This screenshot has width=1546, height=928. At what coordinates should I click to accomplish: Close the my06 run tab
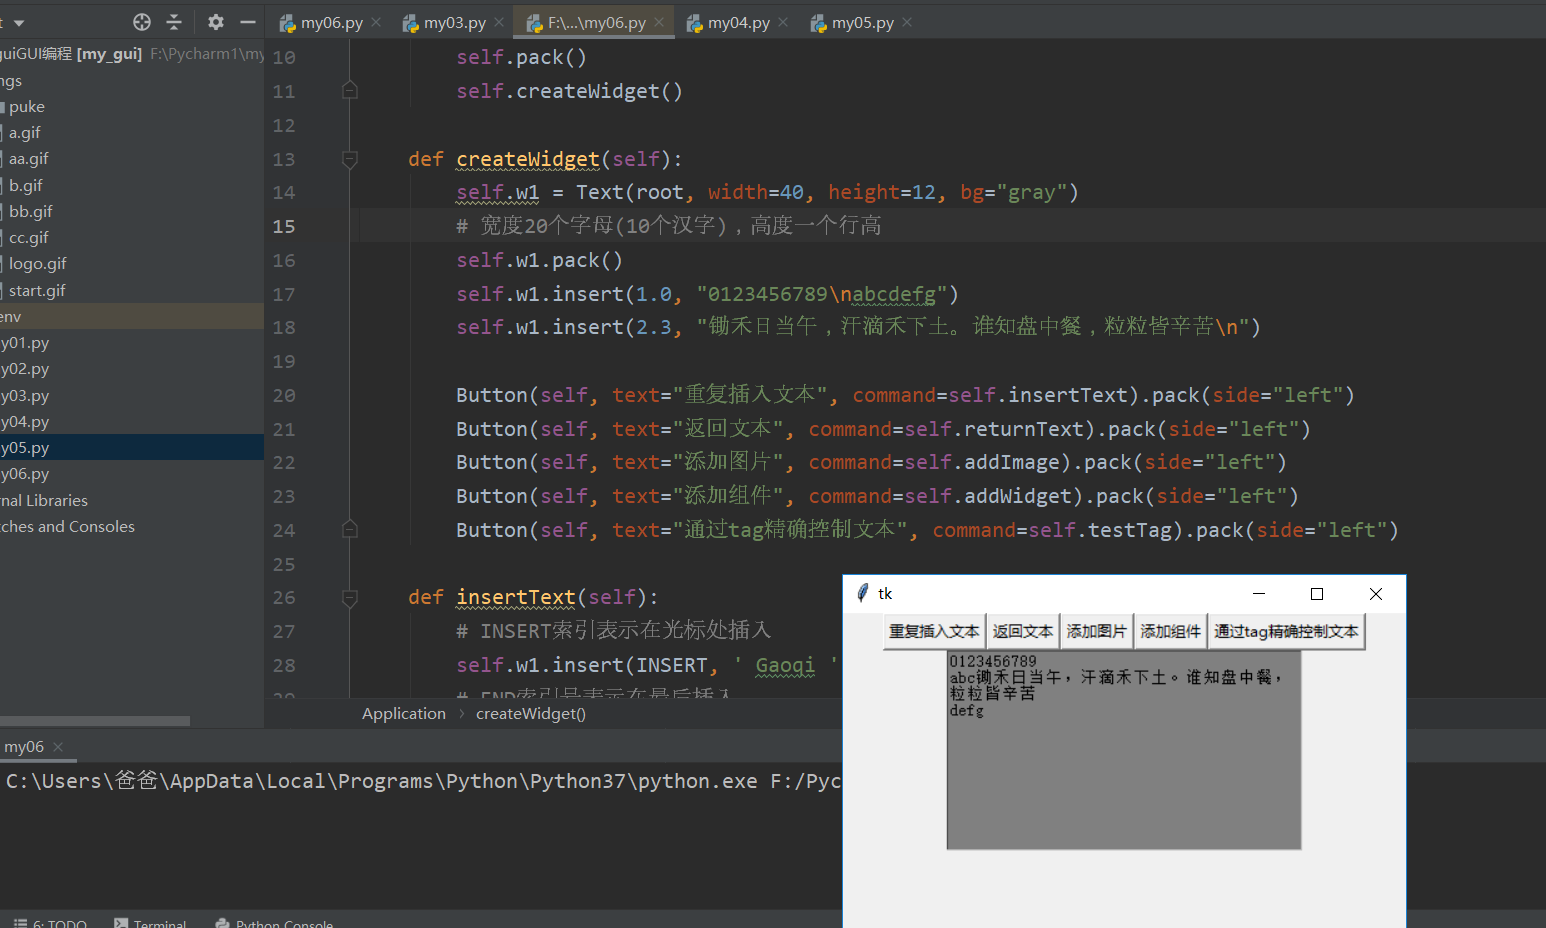point(58,746)
